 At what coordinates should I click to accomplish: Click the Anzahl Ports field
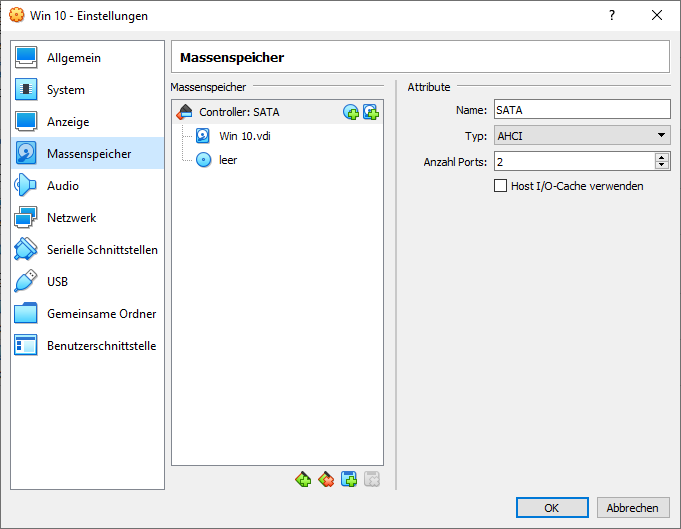click(x=574, y=162)
